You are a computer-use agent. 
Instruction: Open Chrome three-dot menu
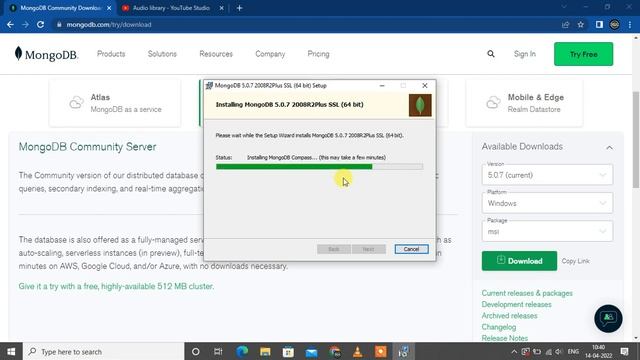coord(630,25)
